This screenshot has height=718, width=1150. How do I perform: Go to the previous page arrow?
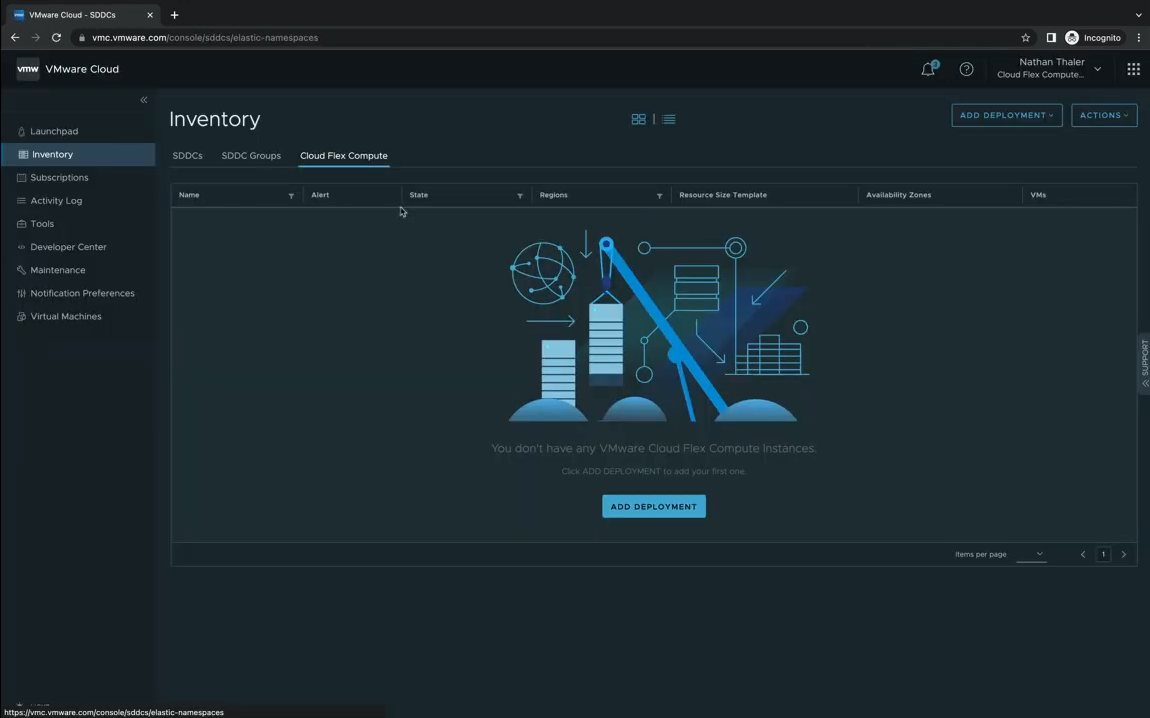click(1083, 554)
